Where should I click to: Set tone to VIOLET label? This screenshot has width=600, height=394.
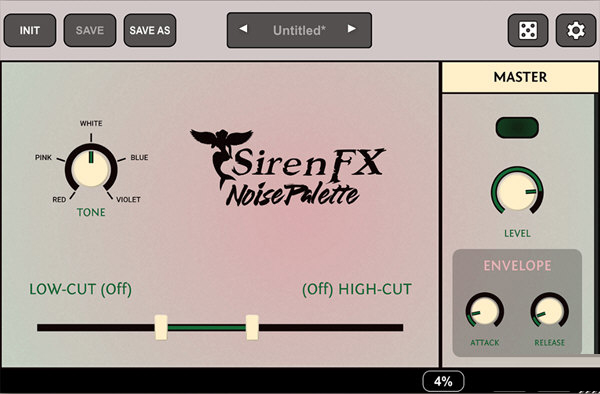[x=128, y=200]
